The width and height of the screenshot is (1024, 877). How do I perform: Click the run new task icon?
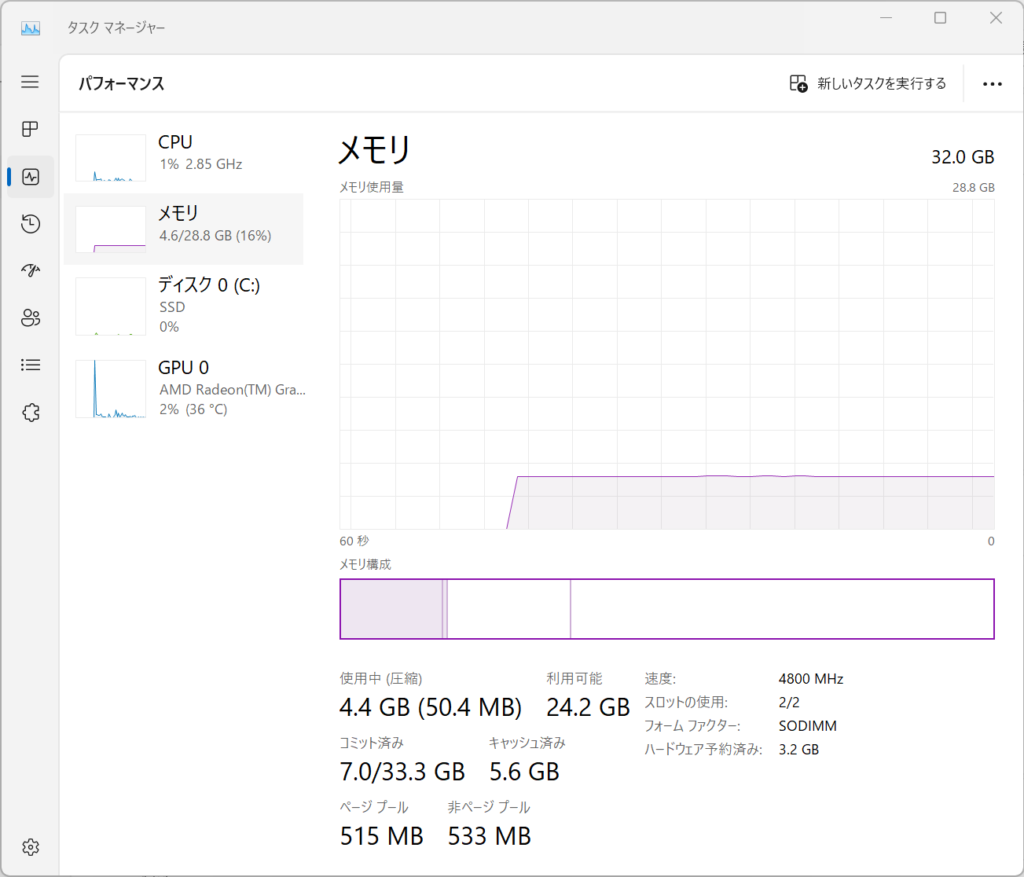[798, 84]
